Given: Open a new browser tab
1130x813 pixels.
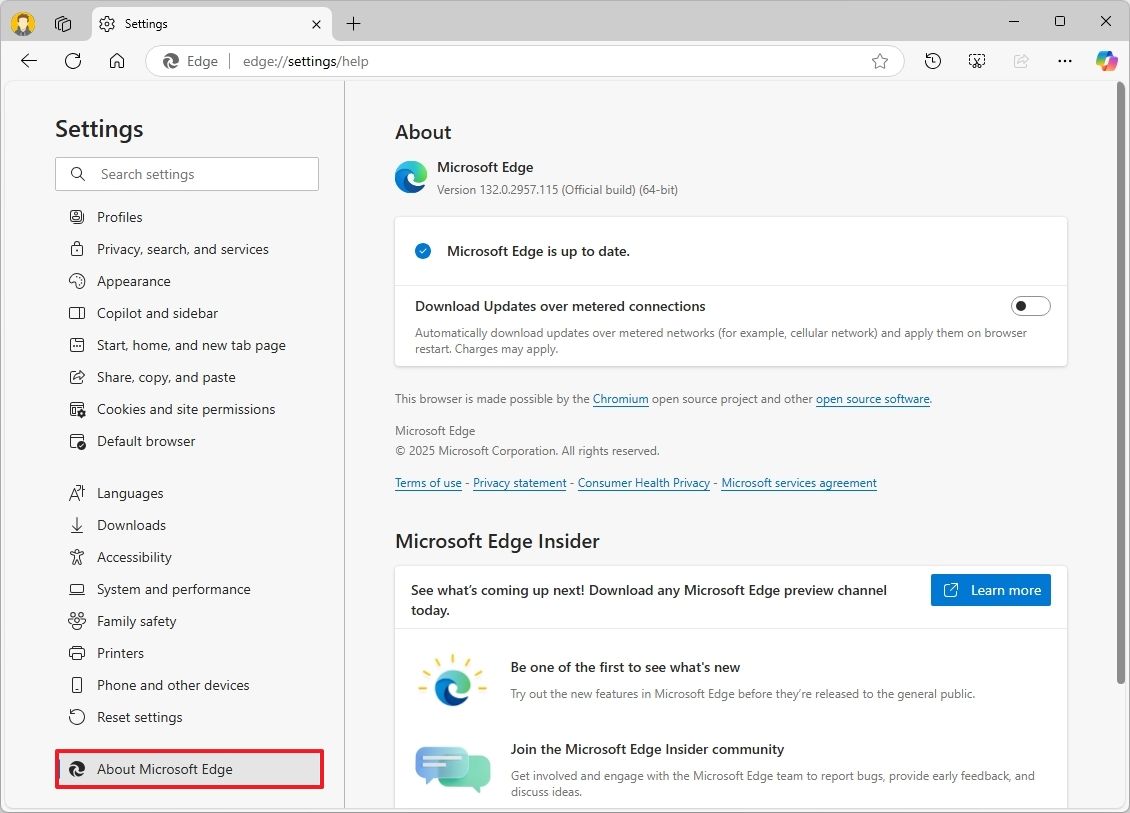Looking at the screenshot, I should point(354,23).
